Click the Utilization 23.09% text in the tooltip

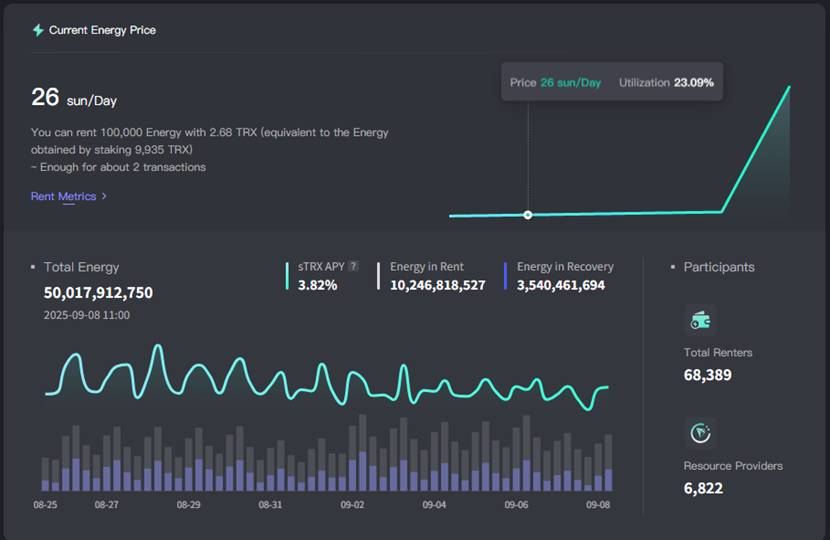coord(666,82)
